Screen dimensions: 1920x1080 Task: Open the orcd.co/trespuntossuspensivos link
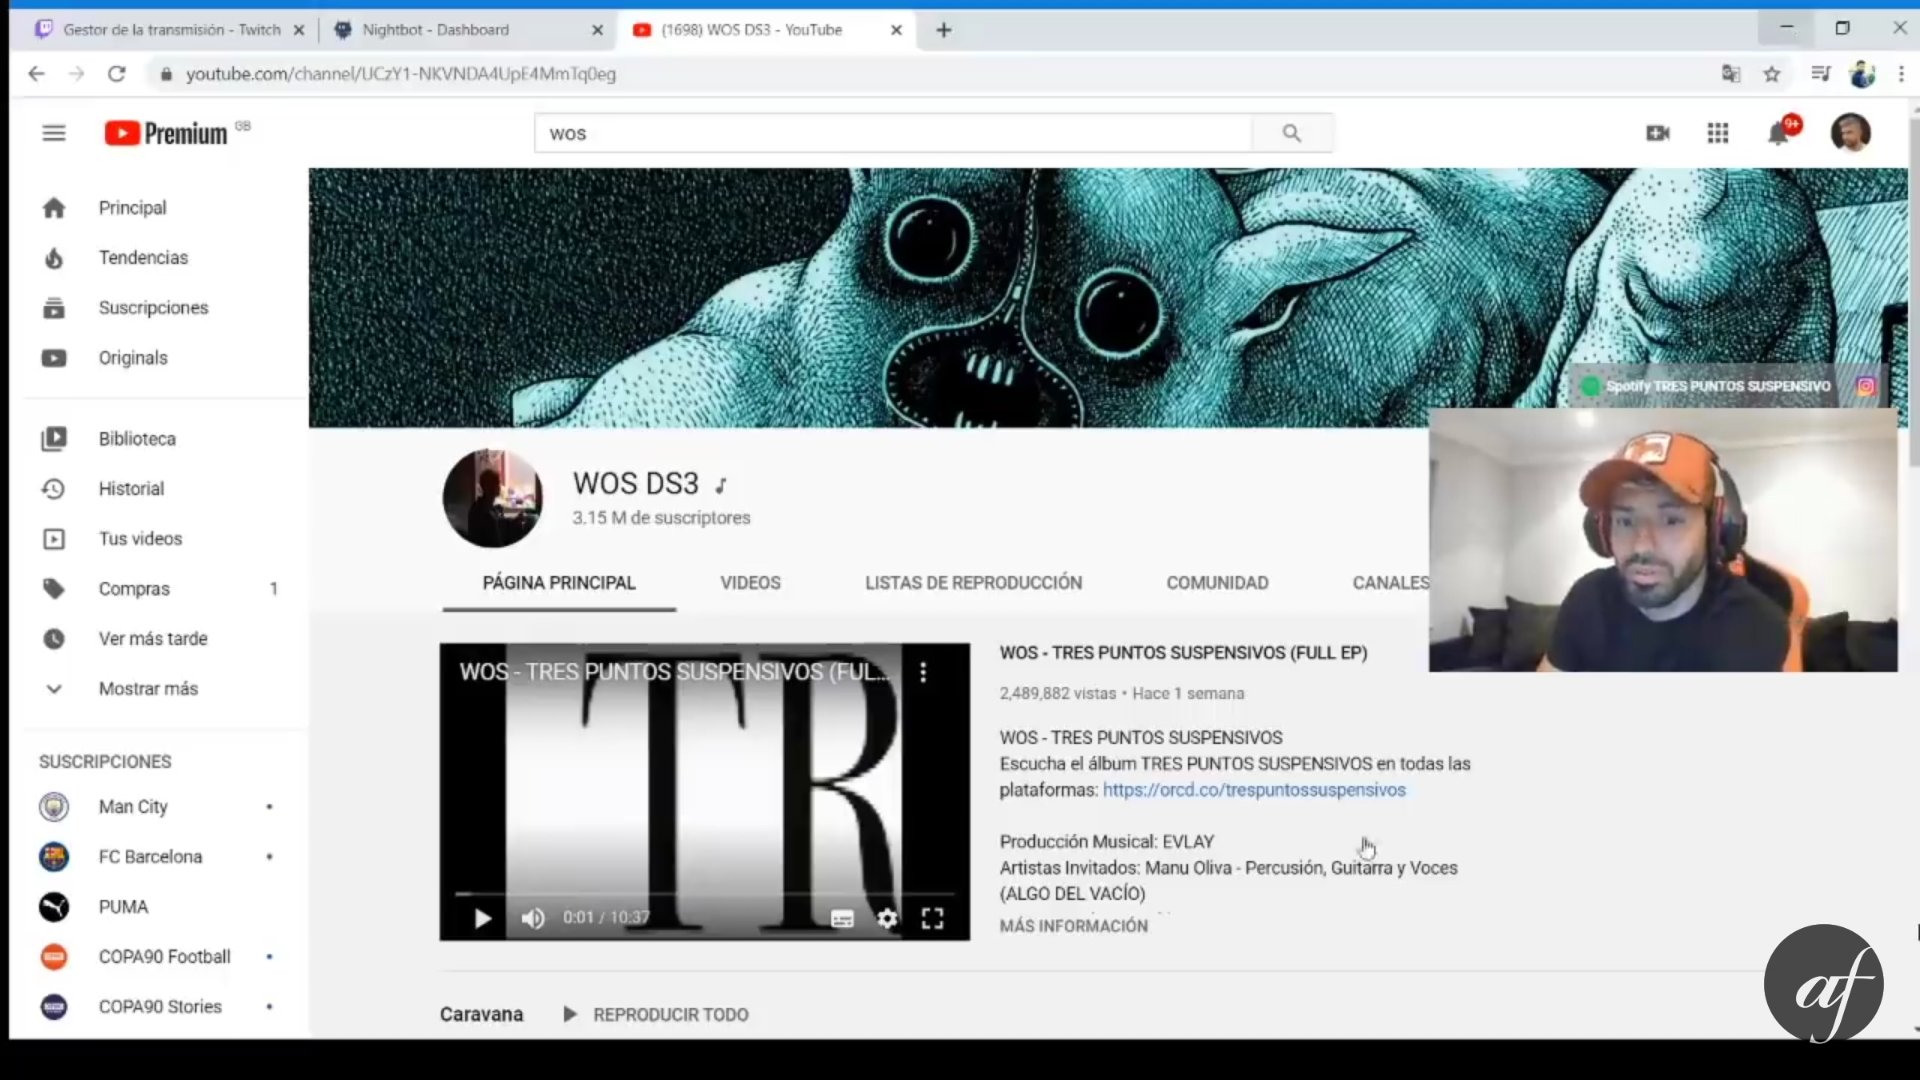click(1253, 790)
